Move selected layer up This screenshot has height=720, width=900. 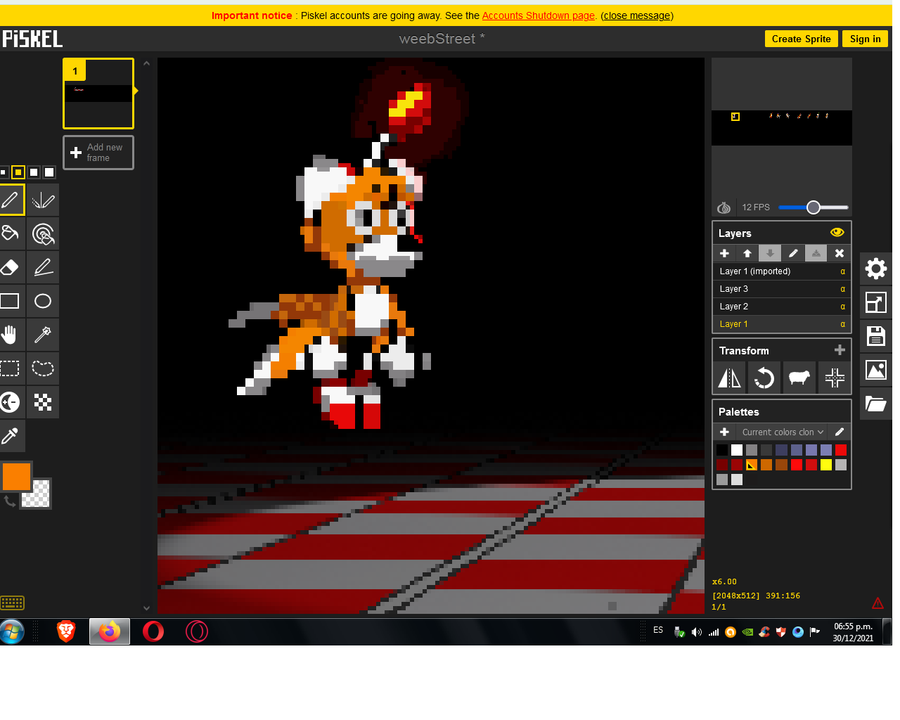click(x=747, y=253)
